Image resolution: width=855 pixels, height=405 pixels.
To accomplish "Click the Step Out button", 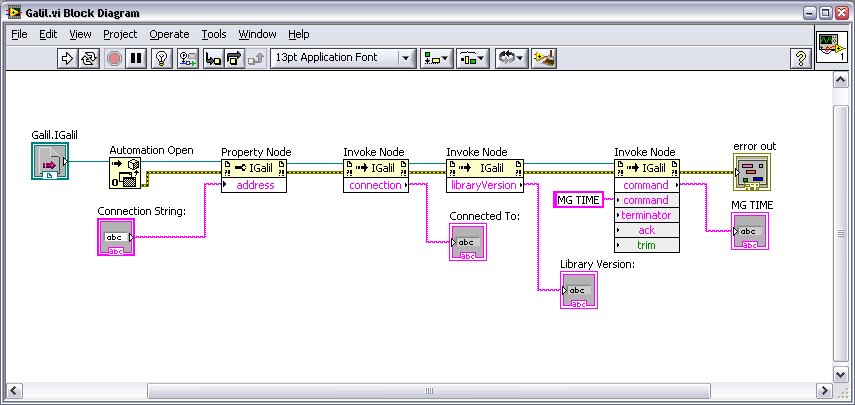I will 256,58.
